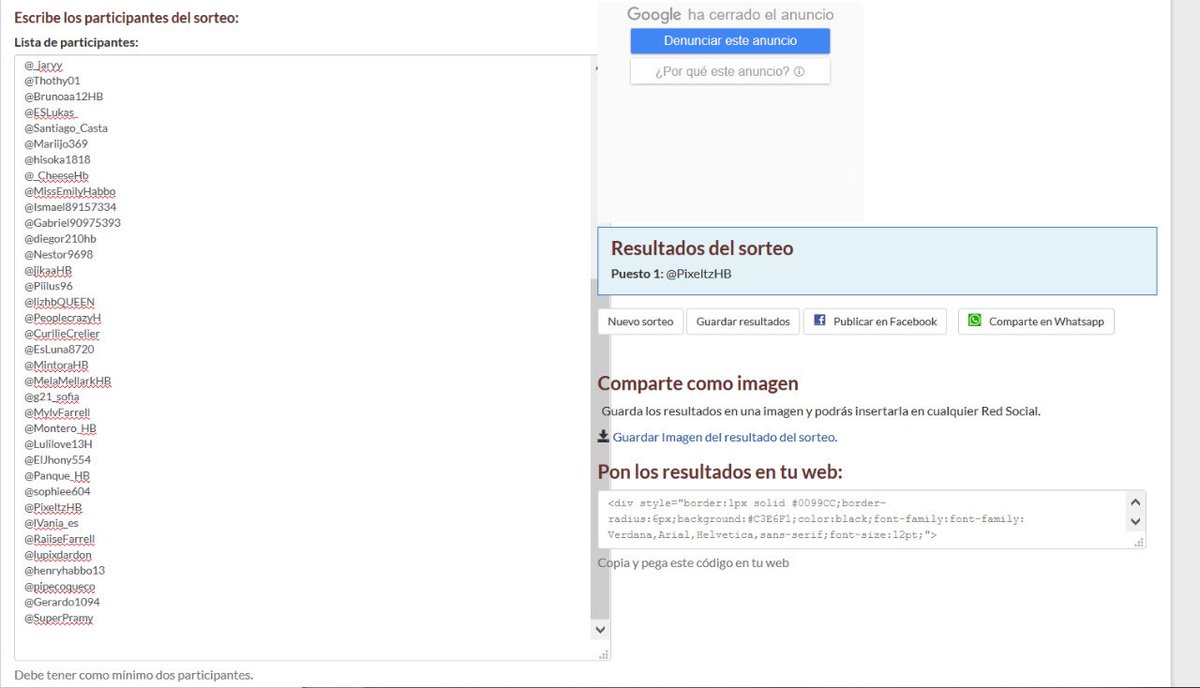Image resolution: width=1200 pixels, height=688 pixels.
Task: Click participant @MelaMellarkHB
Action: point(68,382)
